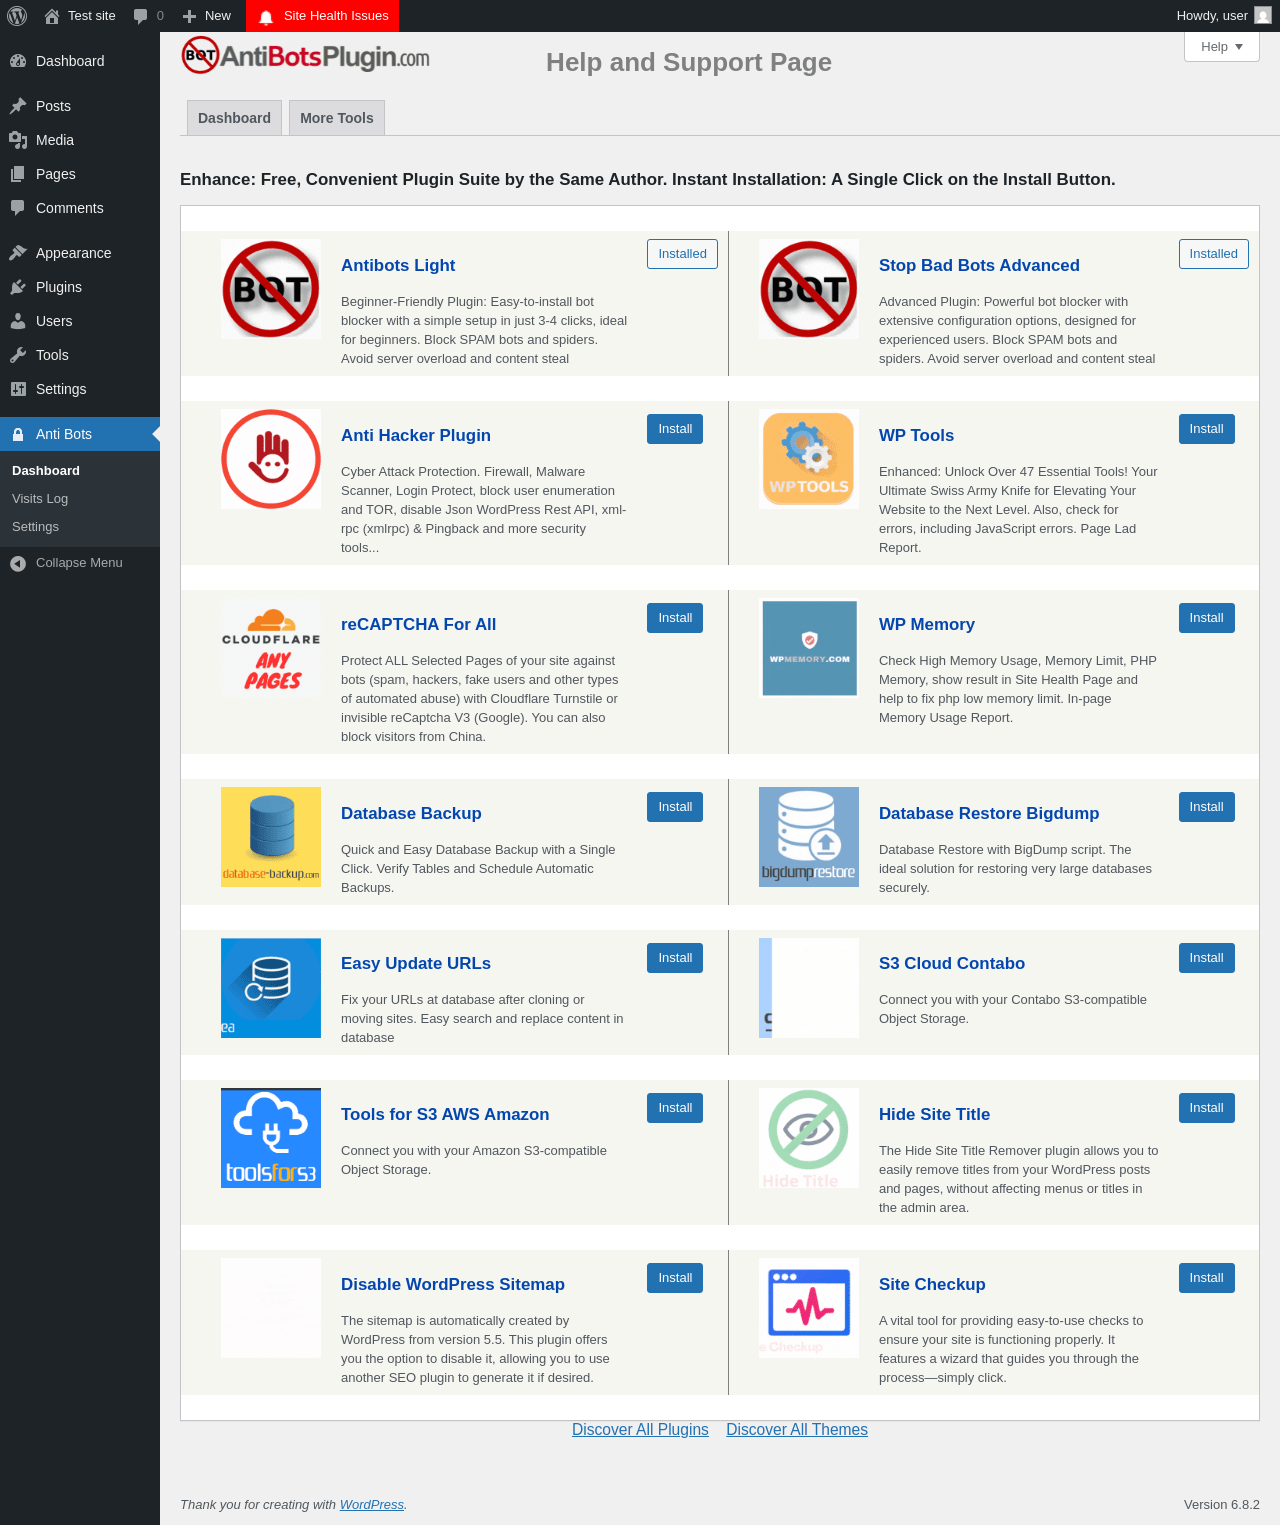Open the comments bubble in admin bar
The image size is (1280, 1525).
pyautogui.click(x=141, y=16)
